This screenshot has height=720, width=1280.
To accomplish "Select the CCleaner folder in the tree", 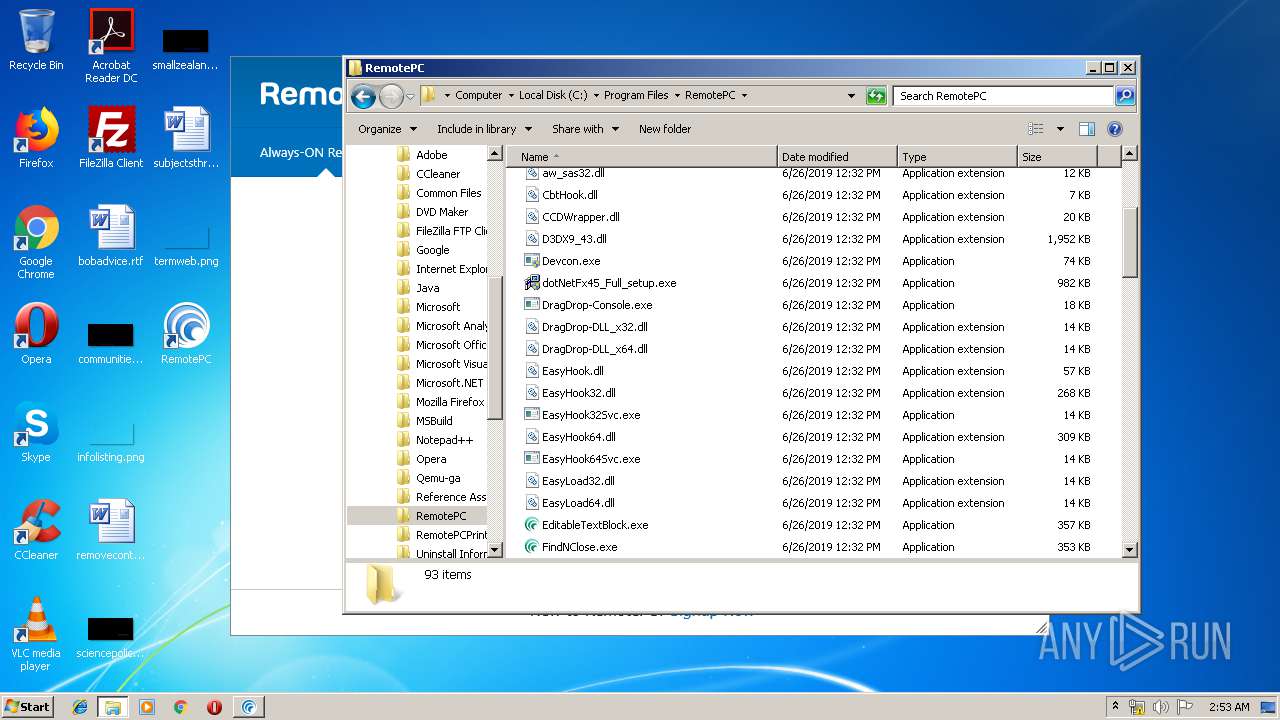I will (438, 174).
